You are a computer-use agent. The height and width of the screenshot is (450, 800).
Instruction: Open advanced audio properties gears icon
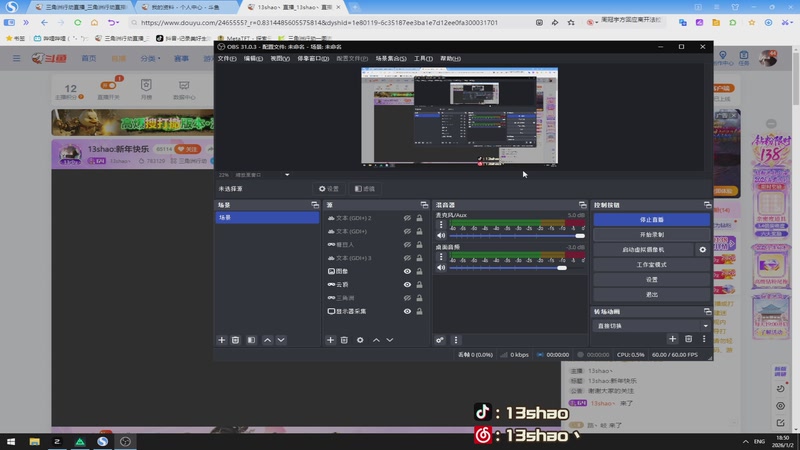pos(439,340)
